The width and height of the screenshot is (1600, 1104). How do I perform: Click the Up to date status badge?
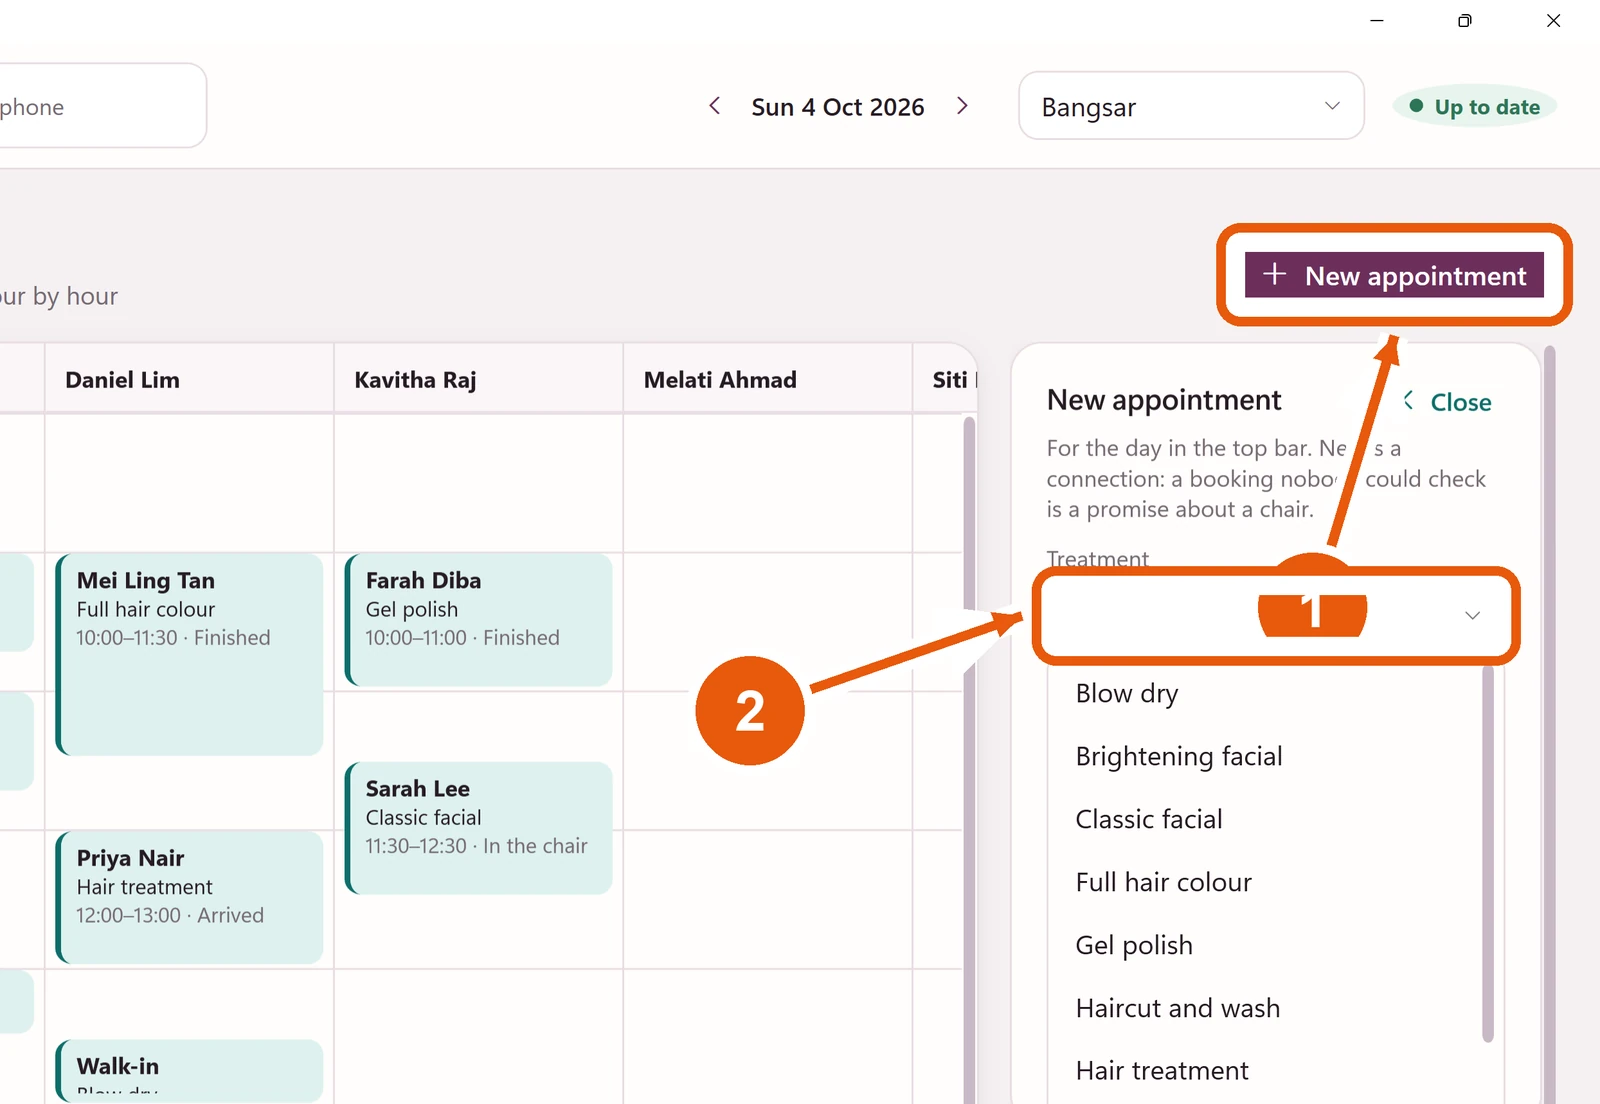point(1475,107)
